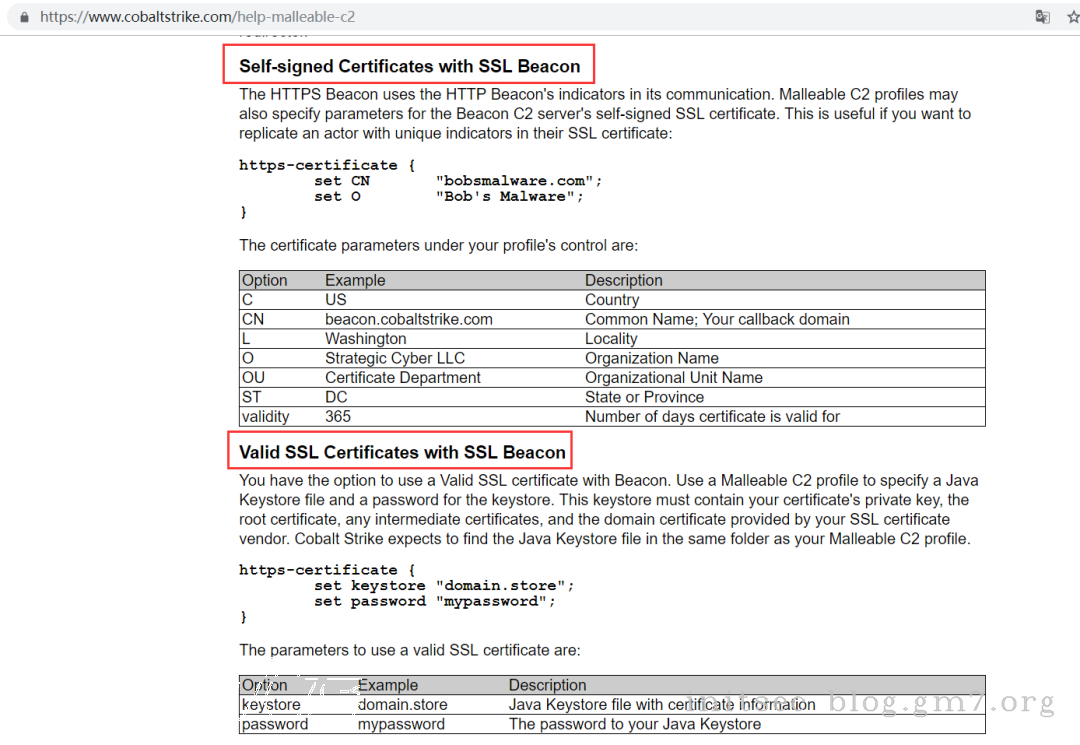Click the 'Strategic Cyber LLC' table cell
1080x745 pixels.
pyautogui.click(x=394, y=358)
